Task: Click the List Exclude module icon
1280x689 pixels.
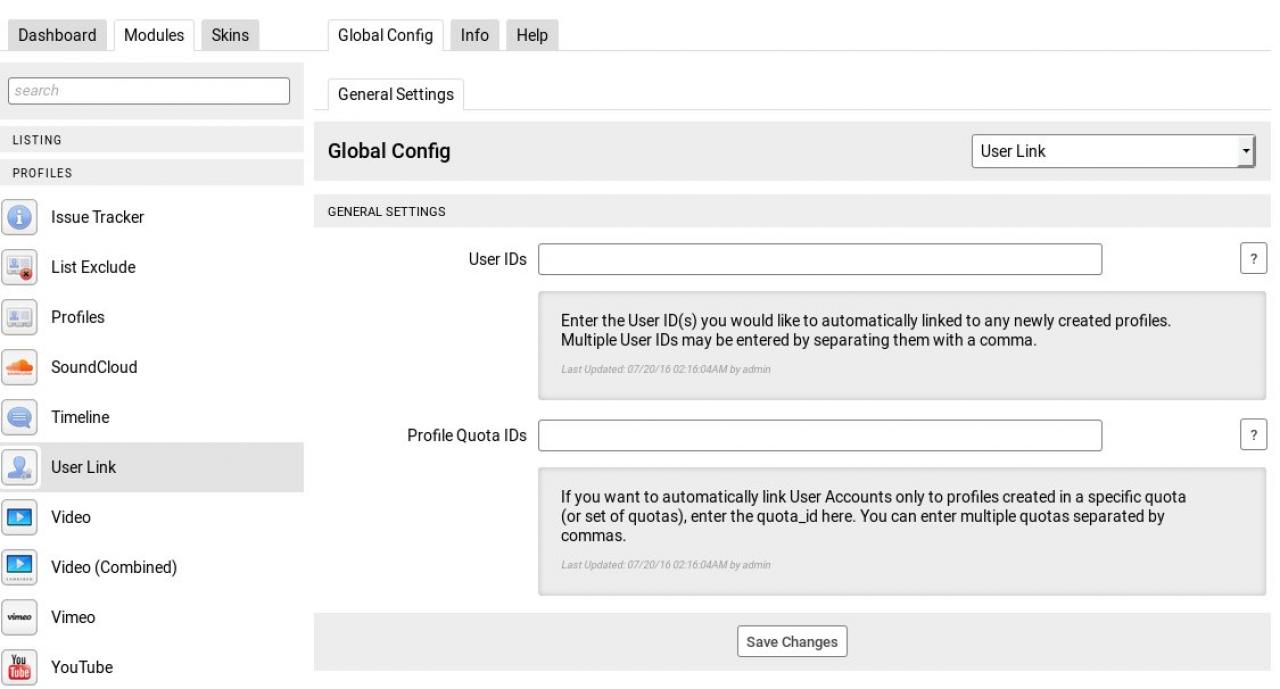Action: point(18,267)
